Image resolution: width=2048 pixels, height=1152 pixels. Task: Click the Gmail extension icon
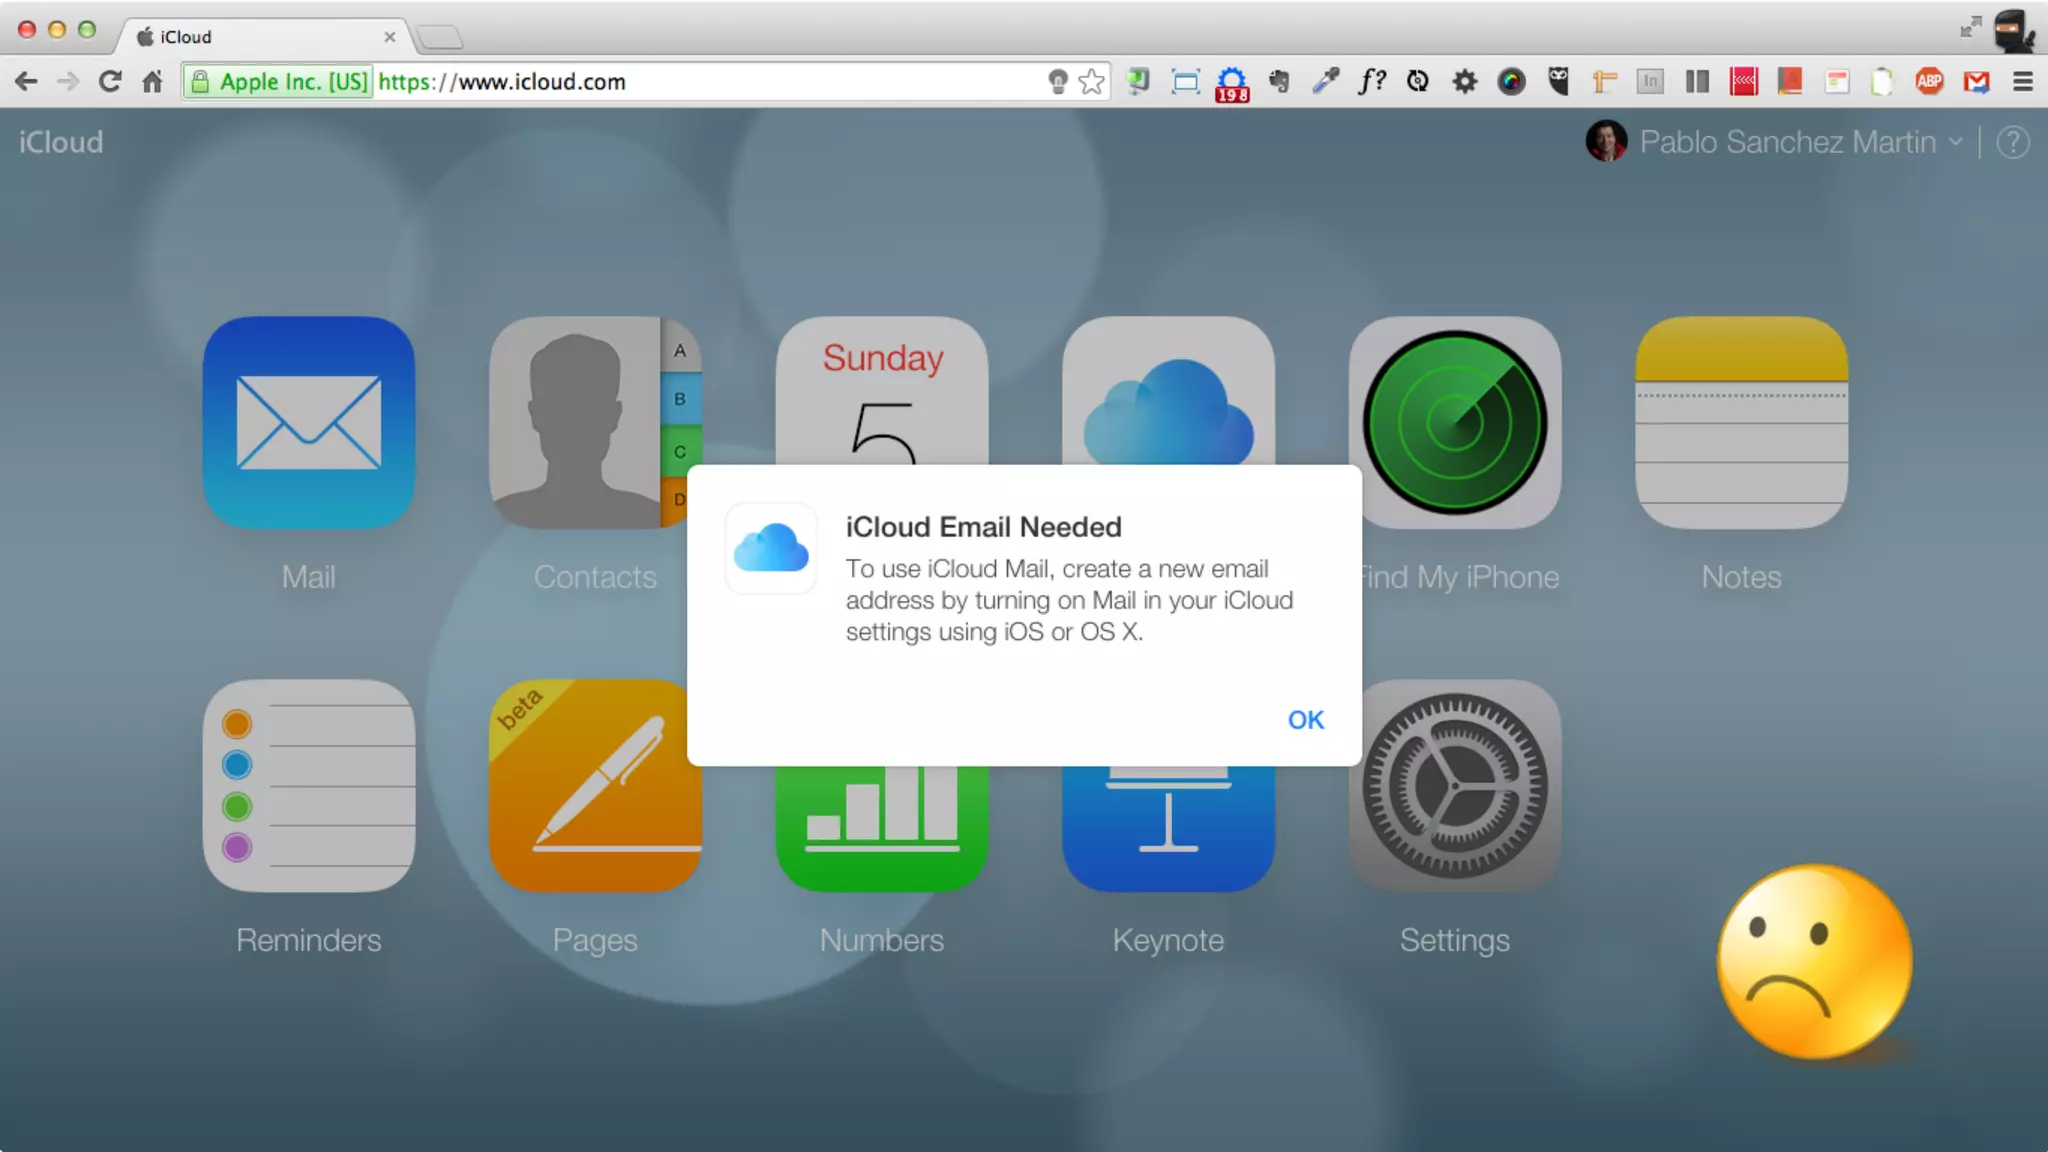tap(1976, 82)
